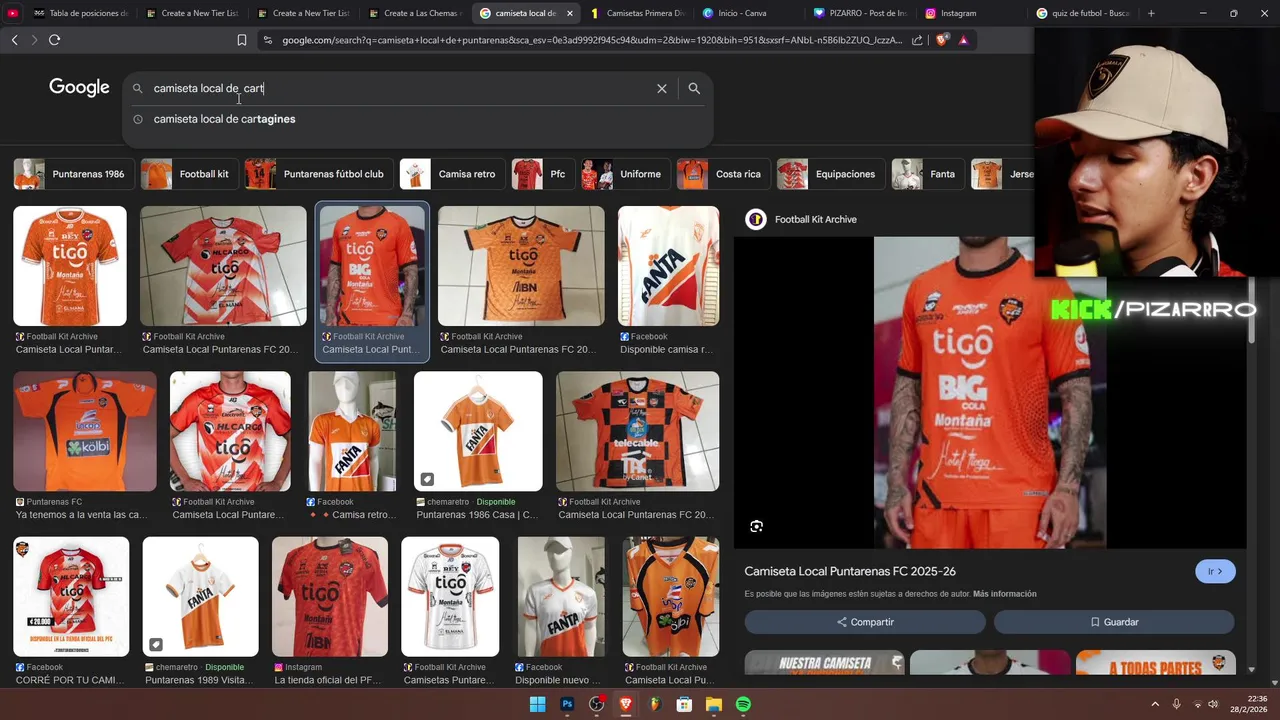The height and width of the screenshot is (720, 1280).
Task: Close the active 'camiseta local de' tab
Action: tap(570, 13)
